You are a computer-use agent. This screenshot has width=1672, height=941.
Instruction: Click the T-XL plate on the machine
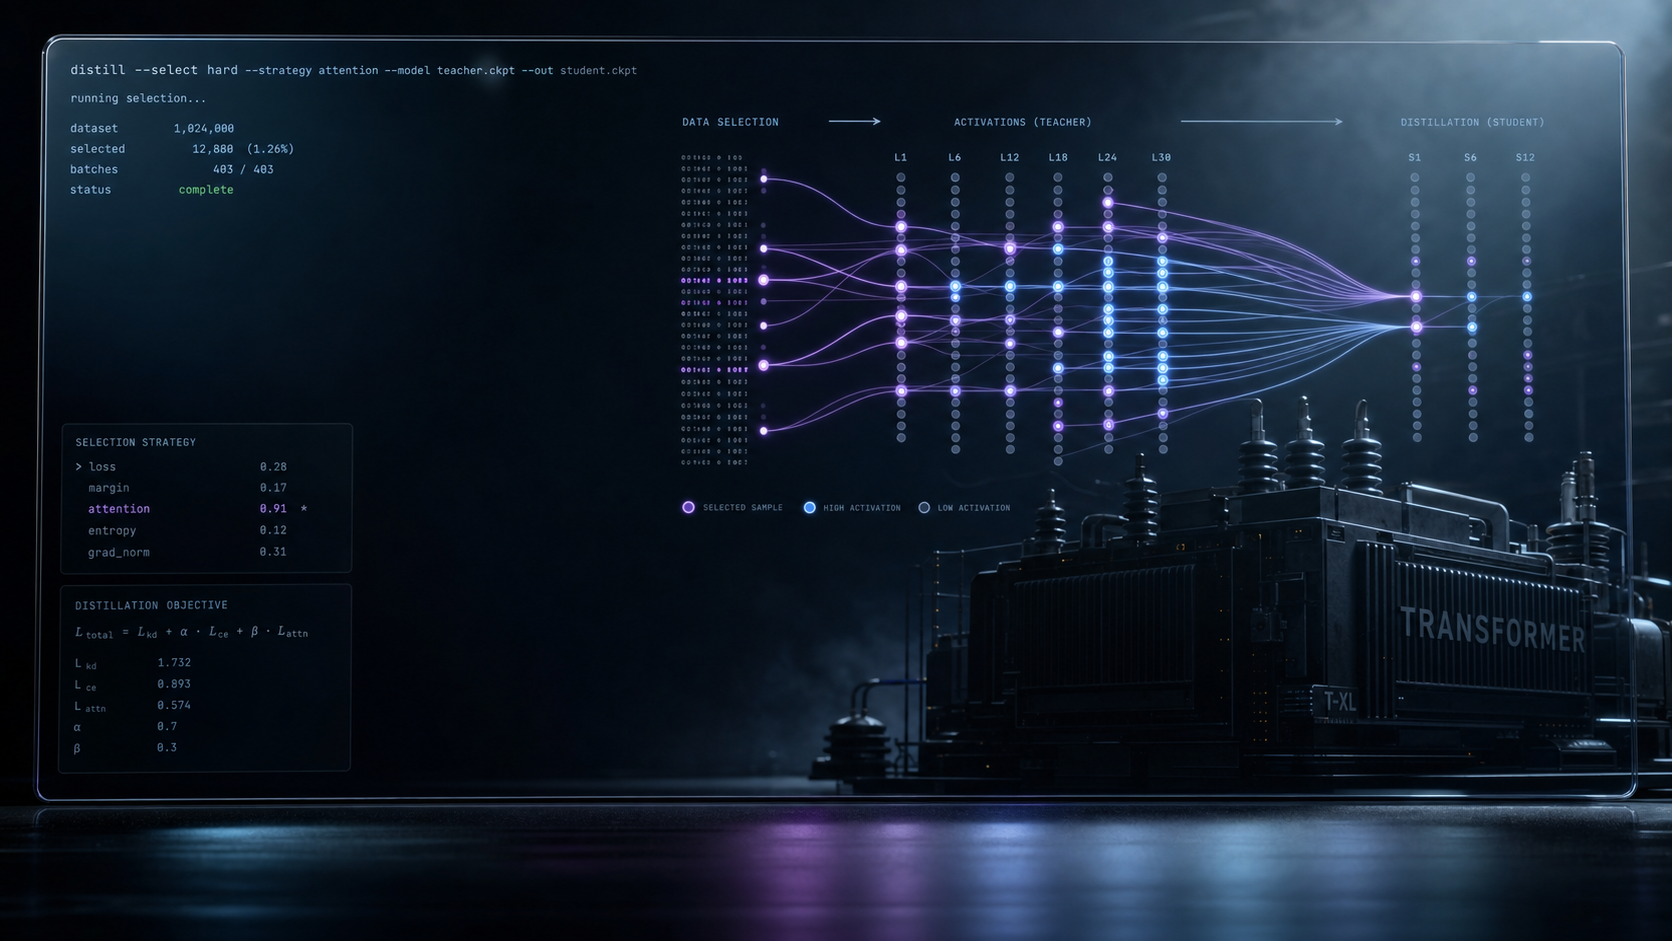coord(1340,702)
